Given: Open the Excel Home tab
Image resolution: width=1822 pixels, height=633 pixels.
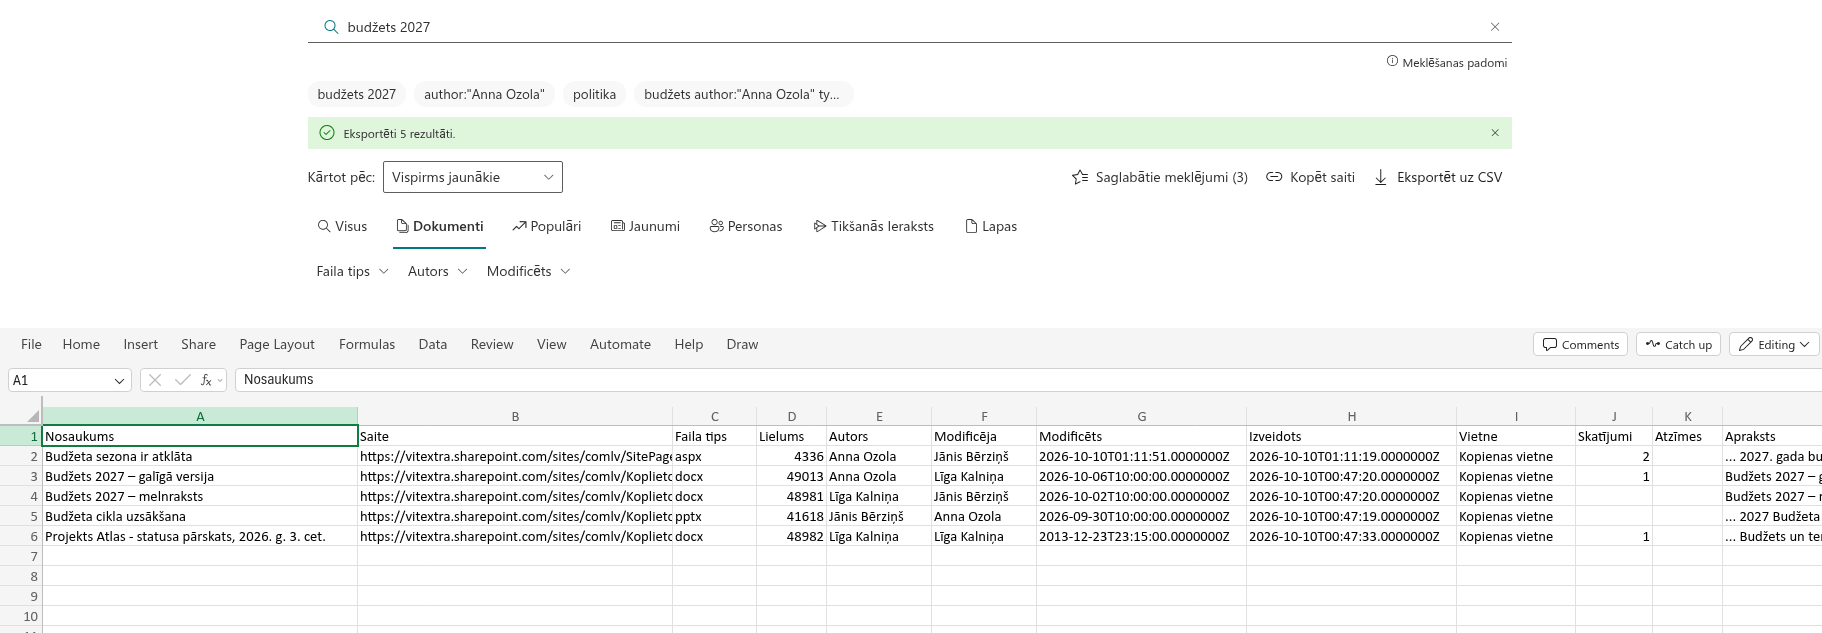Looking at the screenshot, I should (81, 344).
